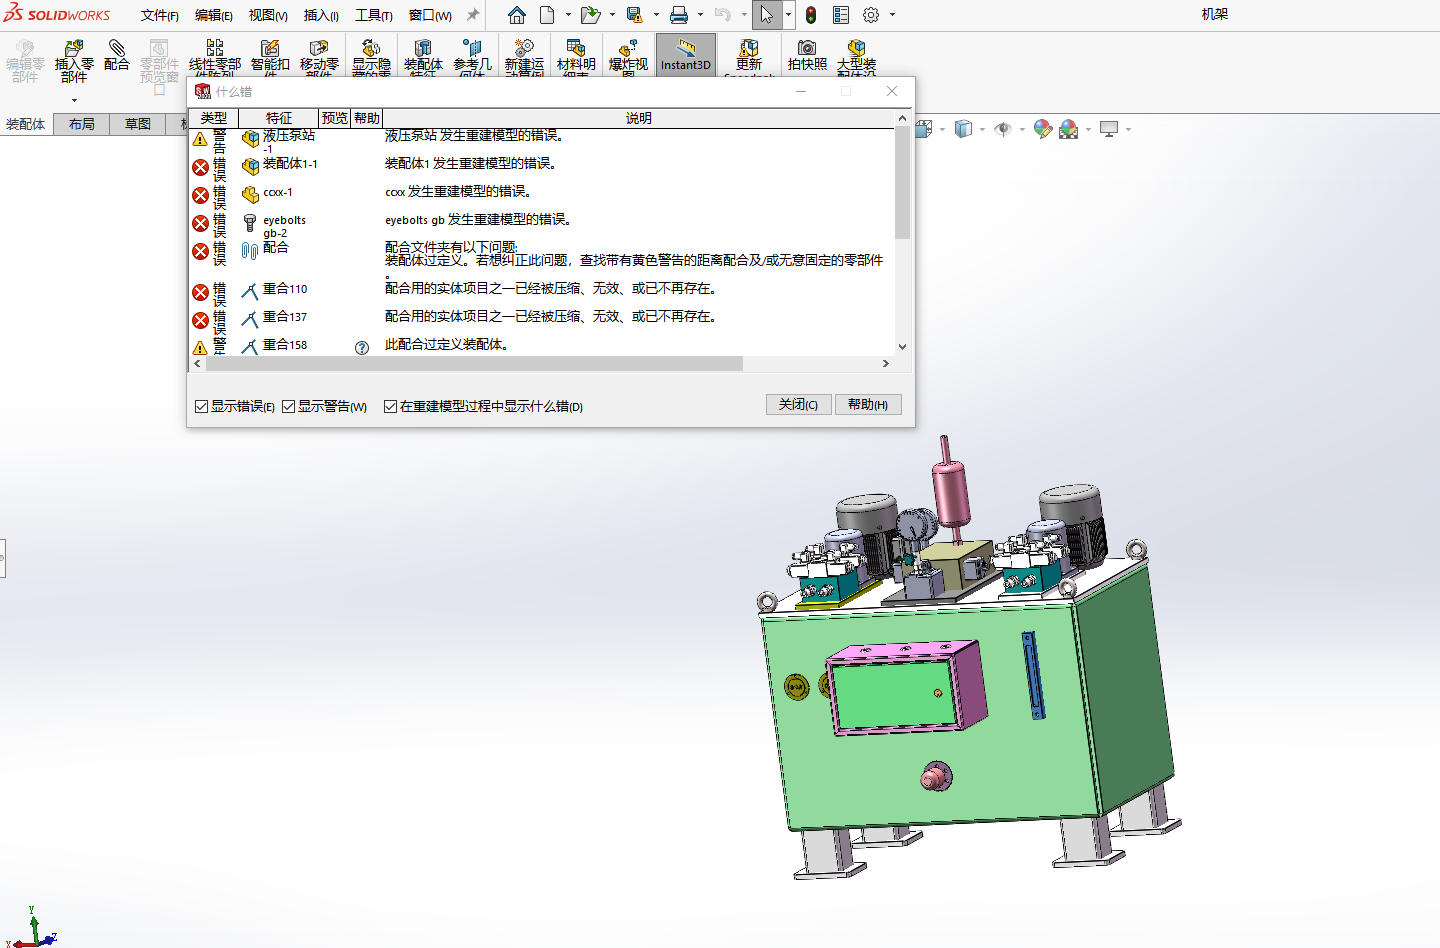Screen dimensions: 1440x948
Task: Expand the hide/show items eye dropdown
Action: [1022, 129]
